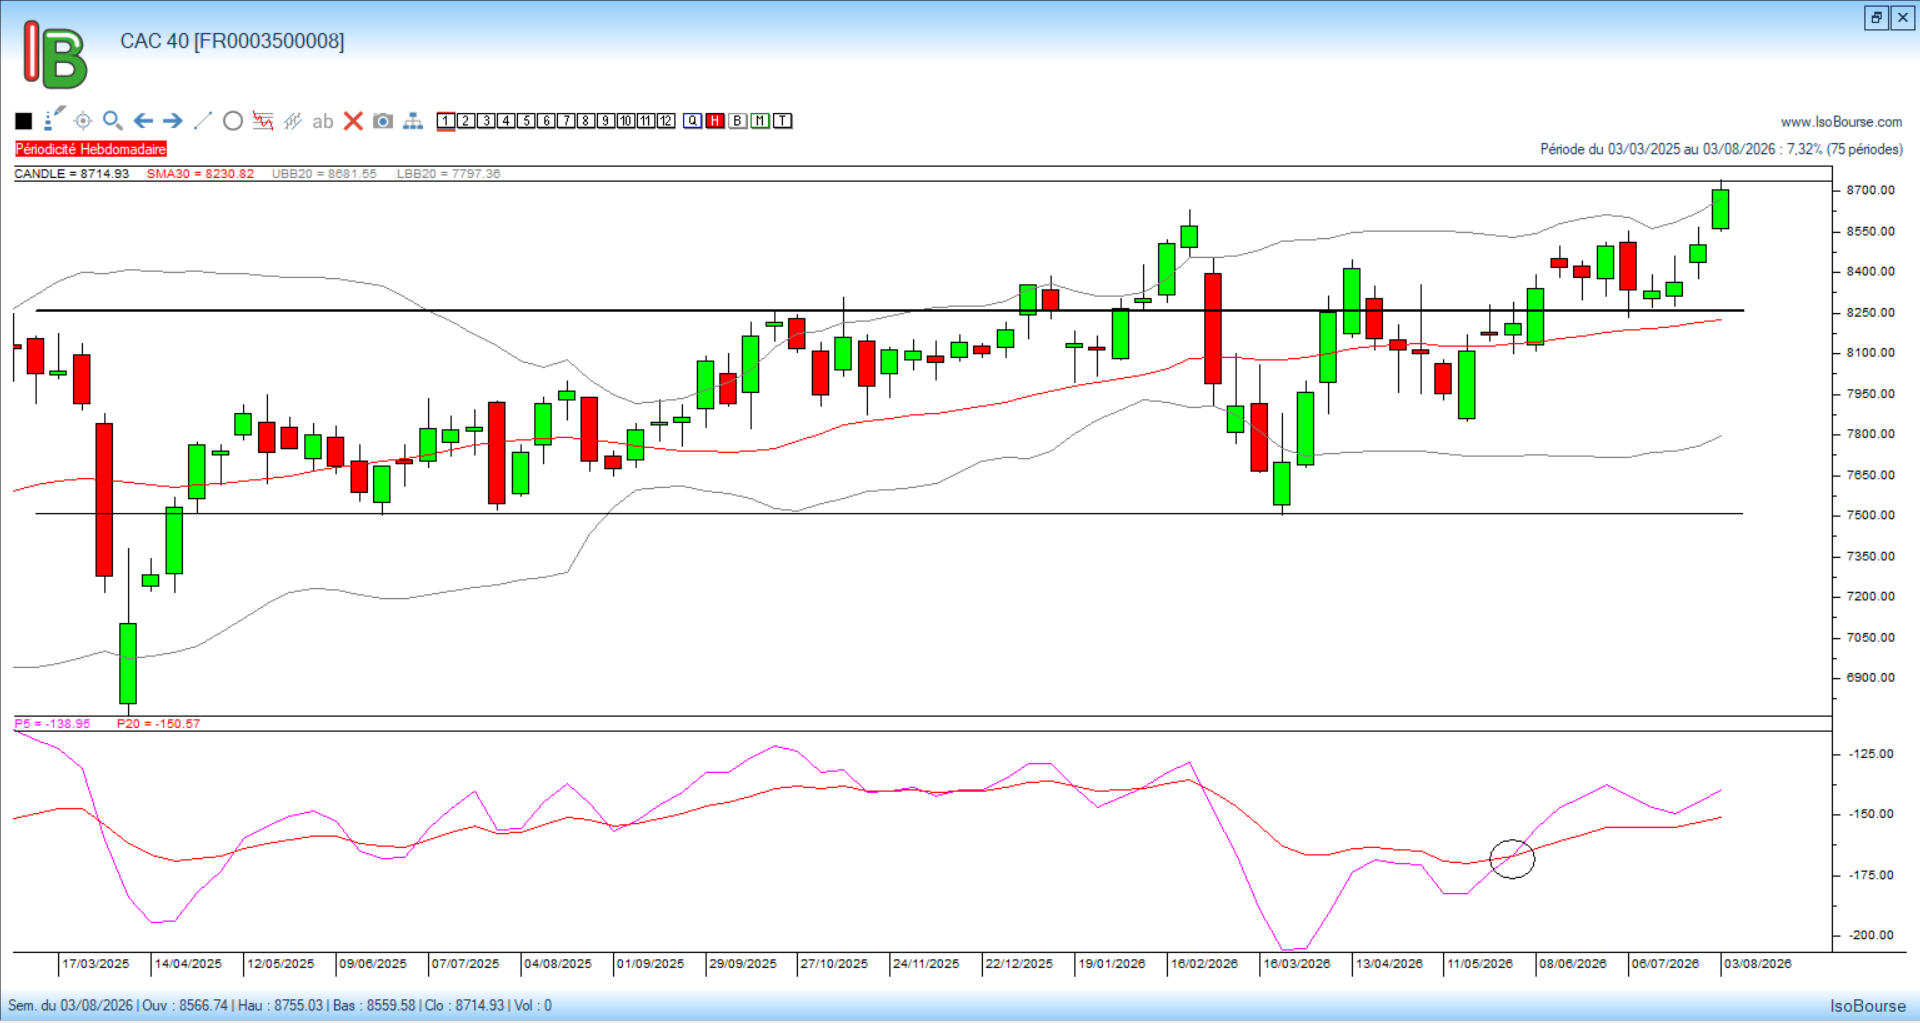Activate the crosshair target tool

point(83,121)
